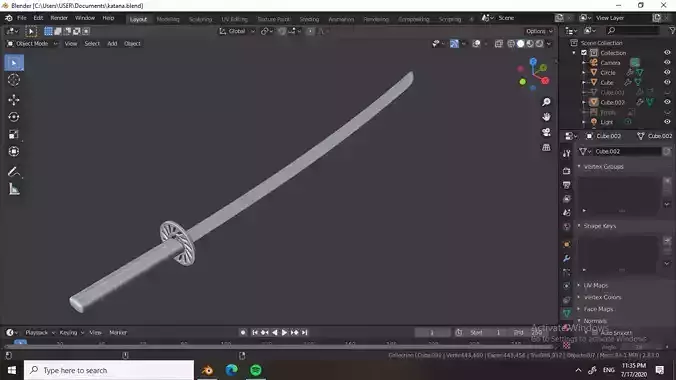The width and height of the screenshot is (676, 380).
Task: Open the Physics properties tab
Action: click(566, 286)
